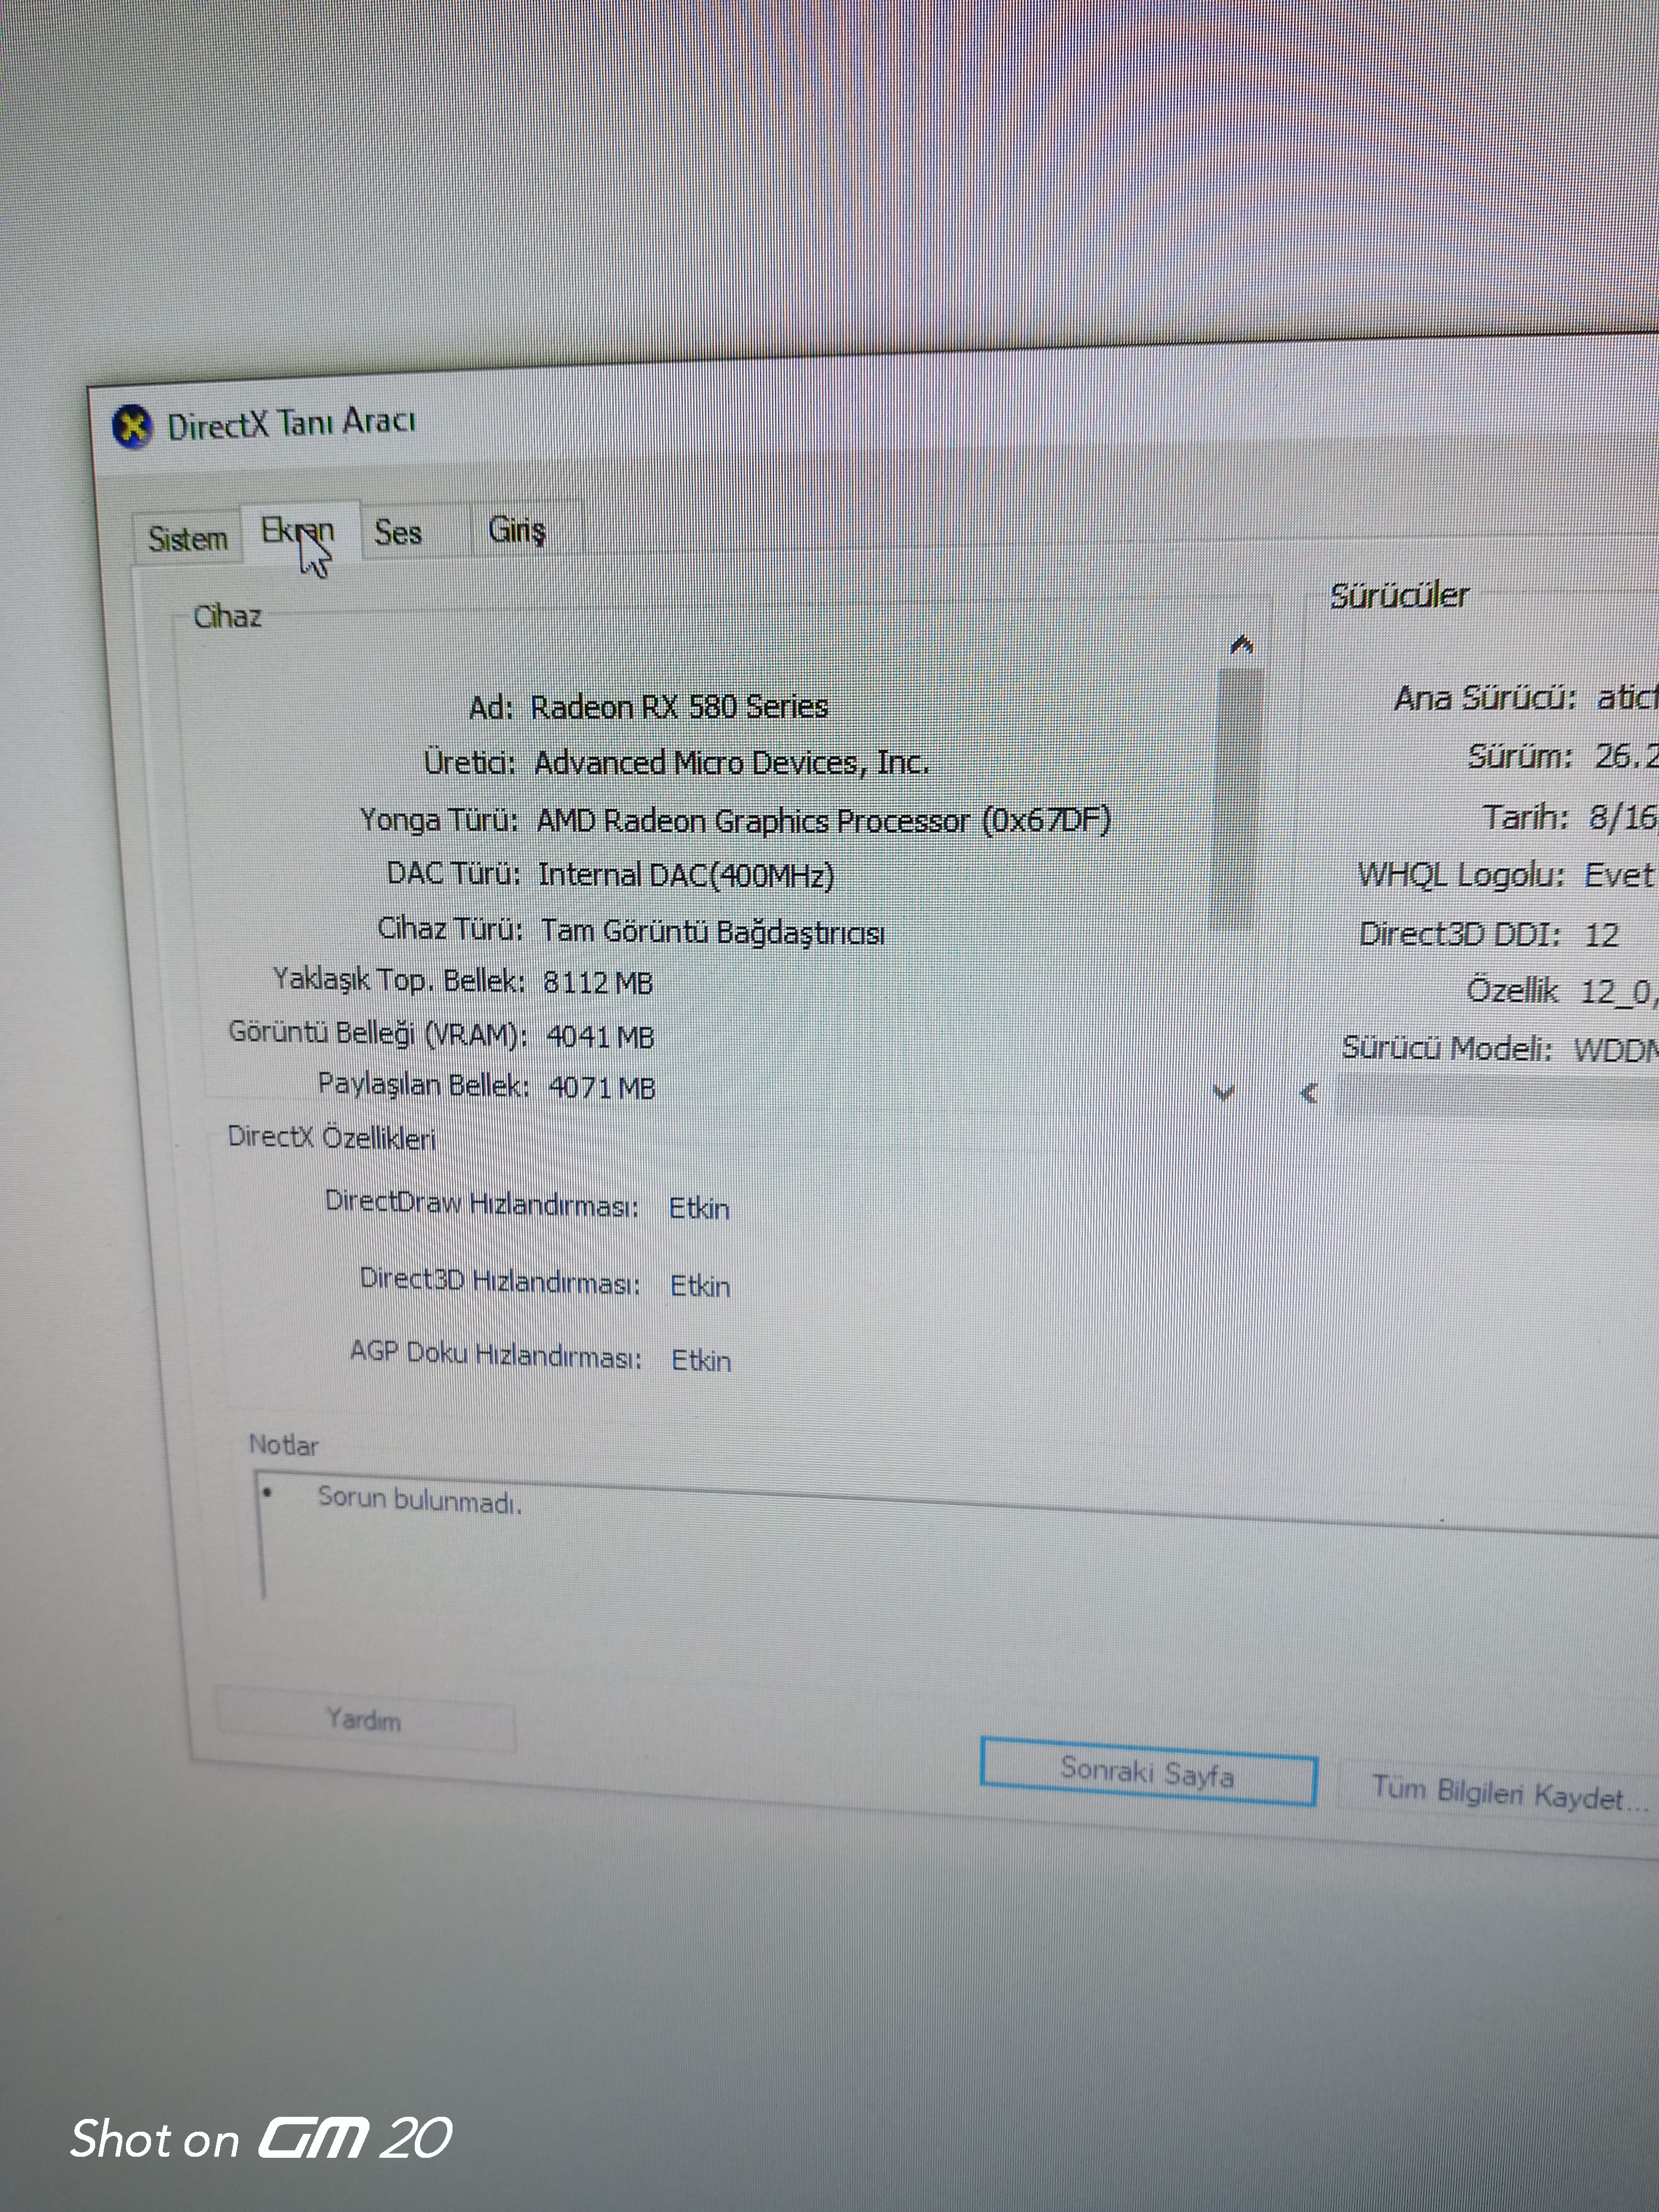1659x2212 pixels.
Task: Click the 'Sürücü Modeli:' label
Action: (1447, 1048)
